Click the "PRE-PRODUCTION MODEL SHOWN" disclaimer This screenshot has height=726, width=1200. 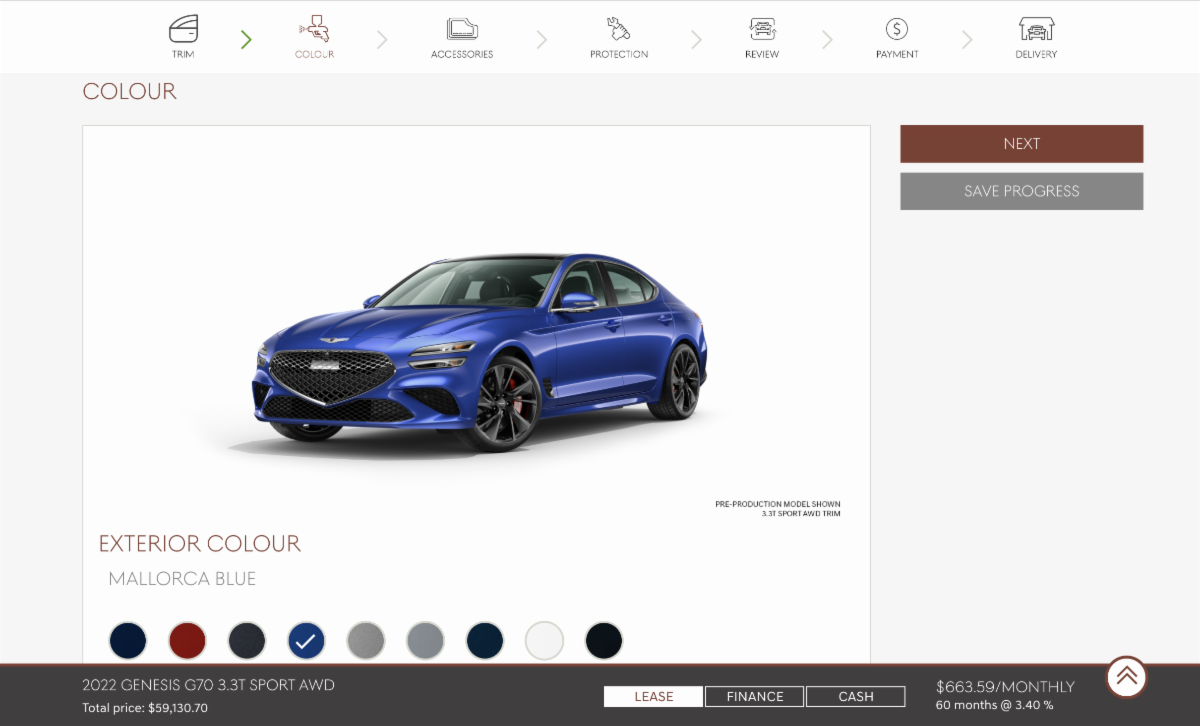tap(778, 504)
